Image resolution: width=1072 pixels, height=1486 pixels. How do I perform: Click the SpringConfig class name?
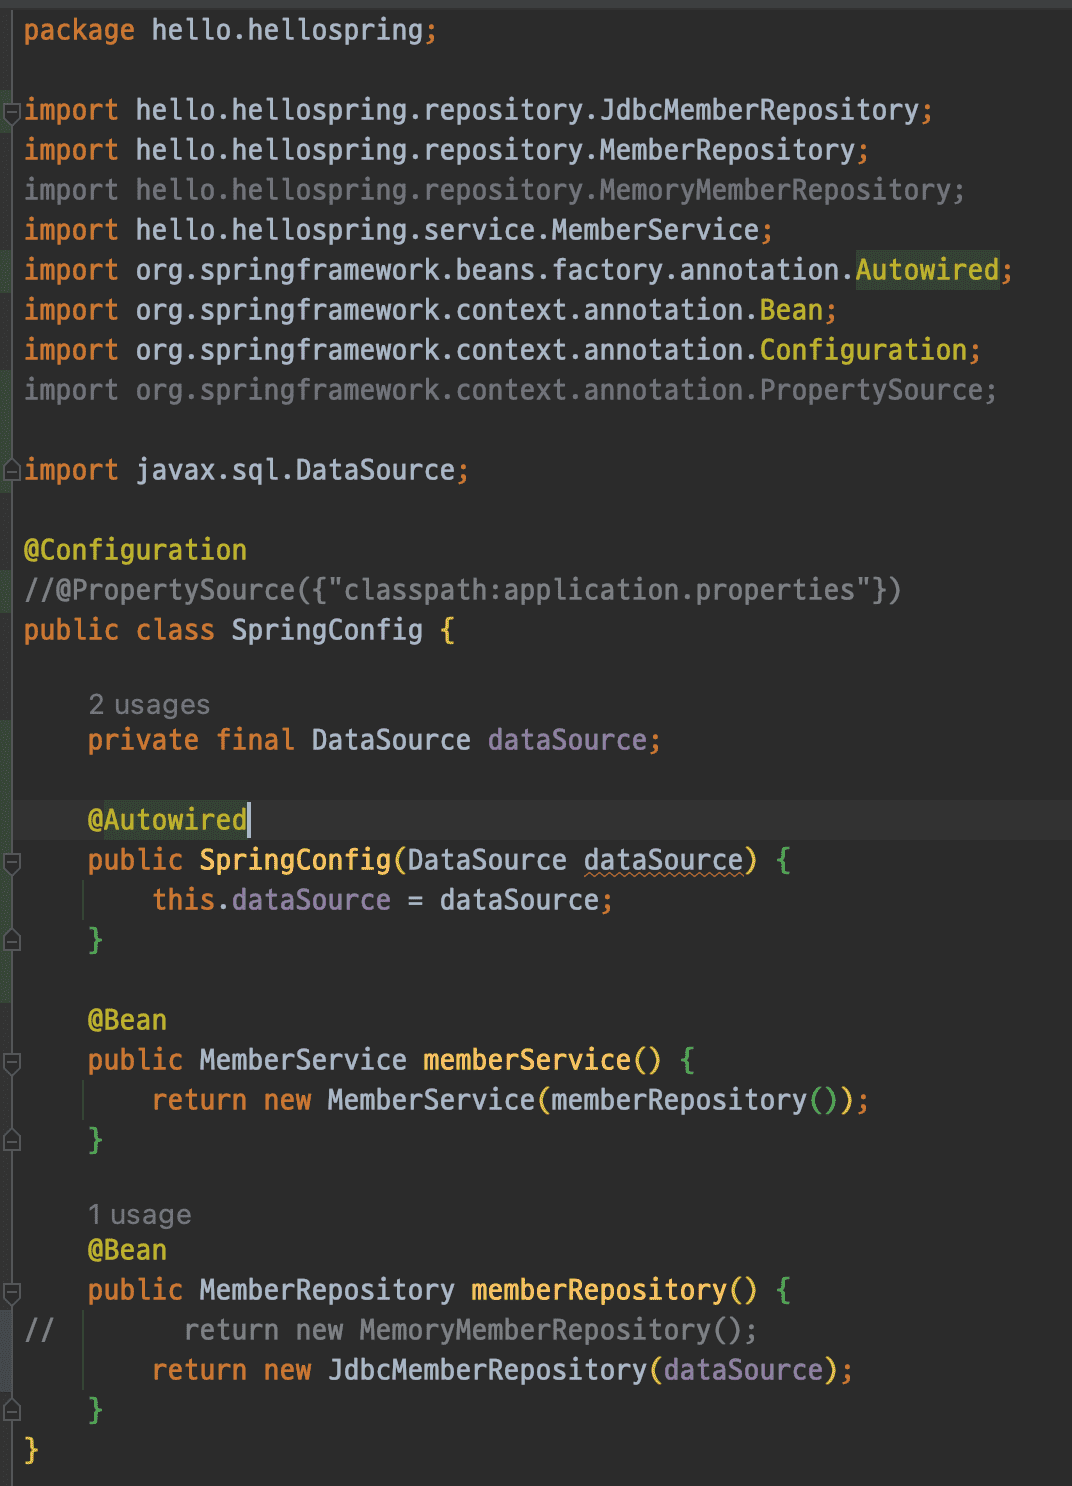pos(327,630)
